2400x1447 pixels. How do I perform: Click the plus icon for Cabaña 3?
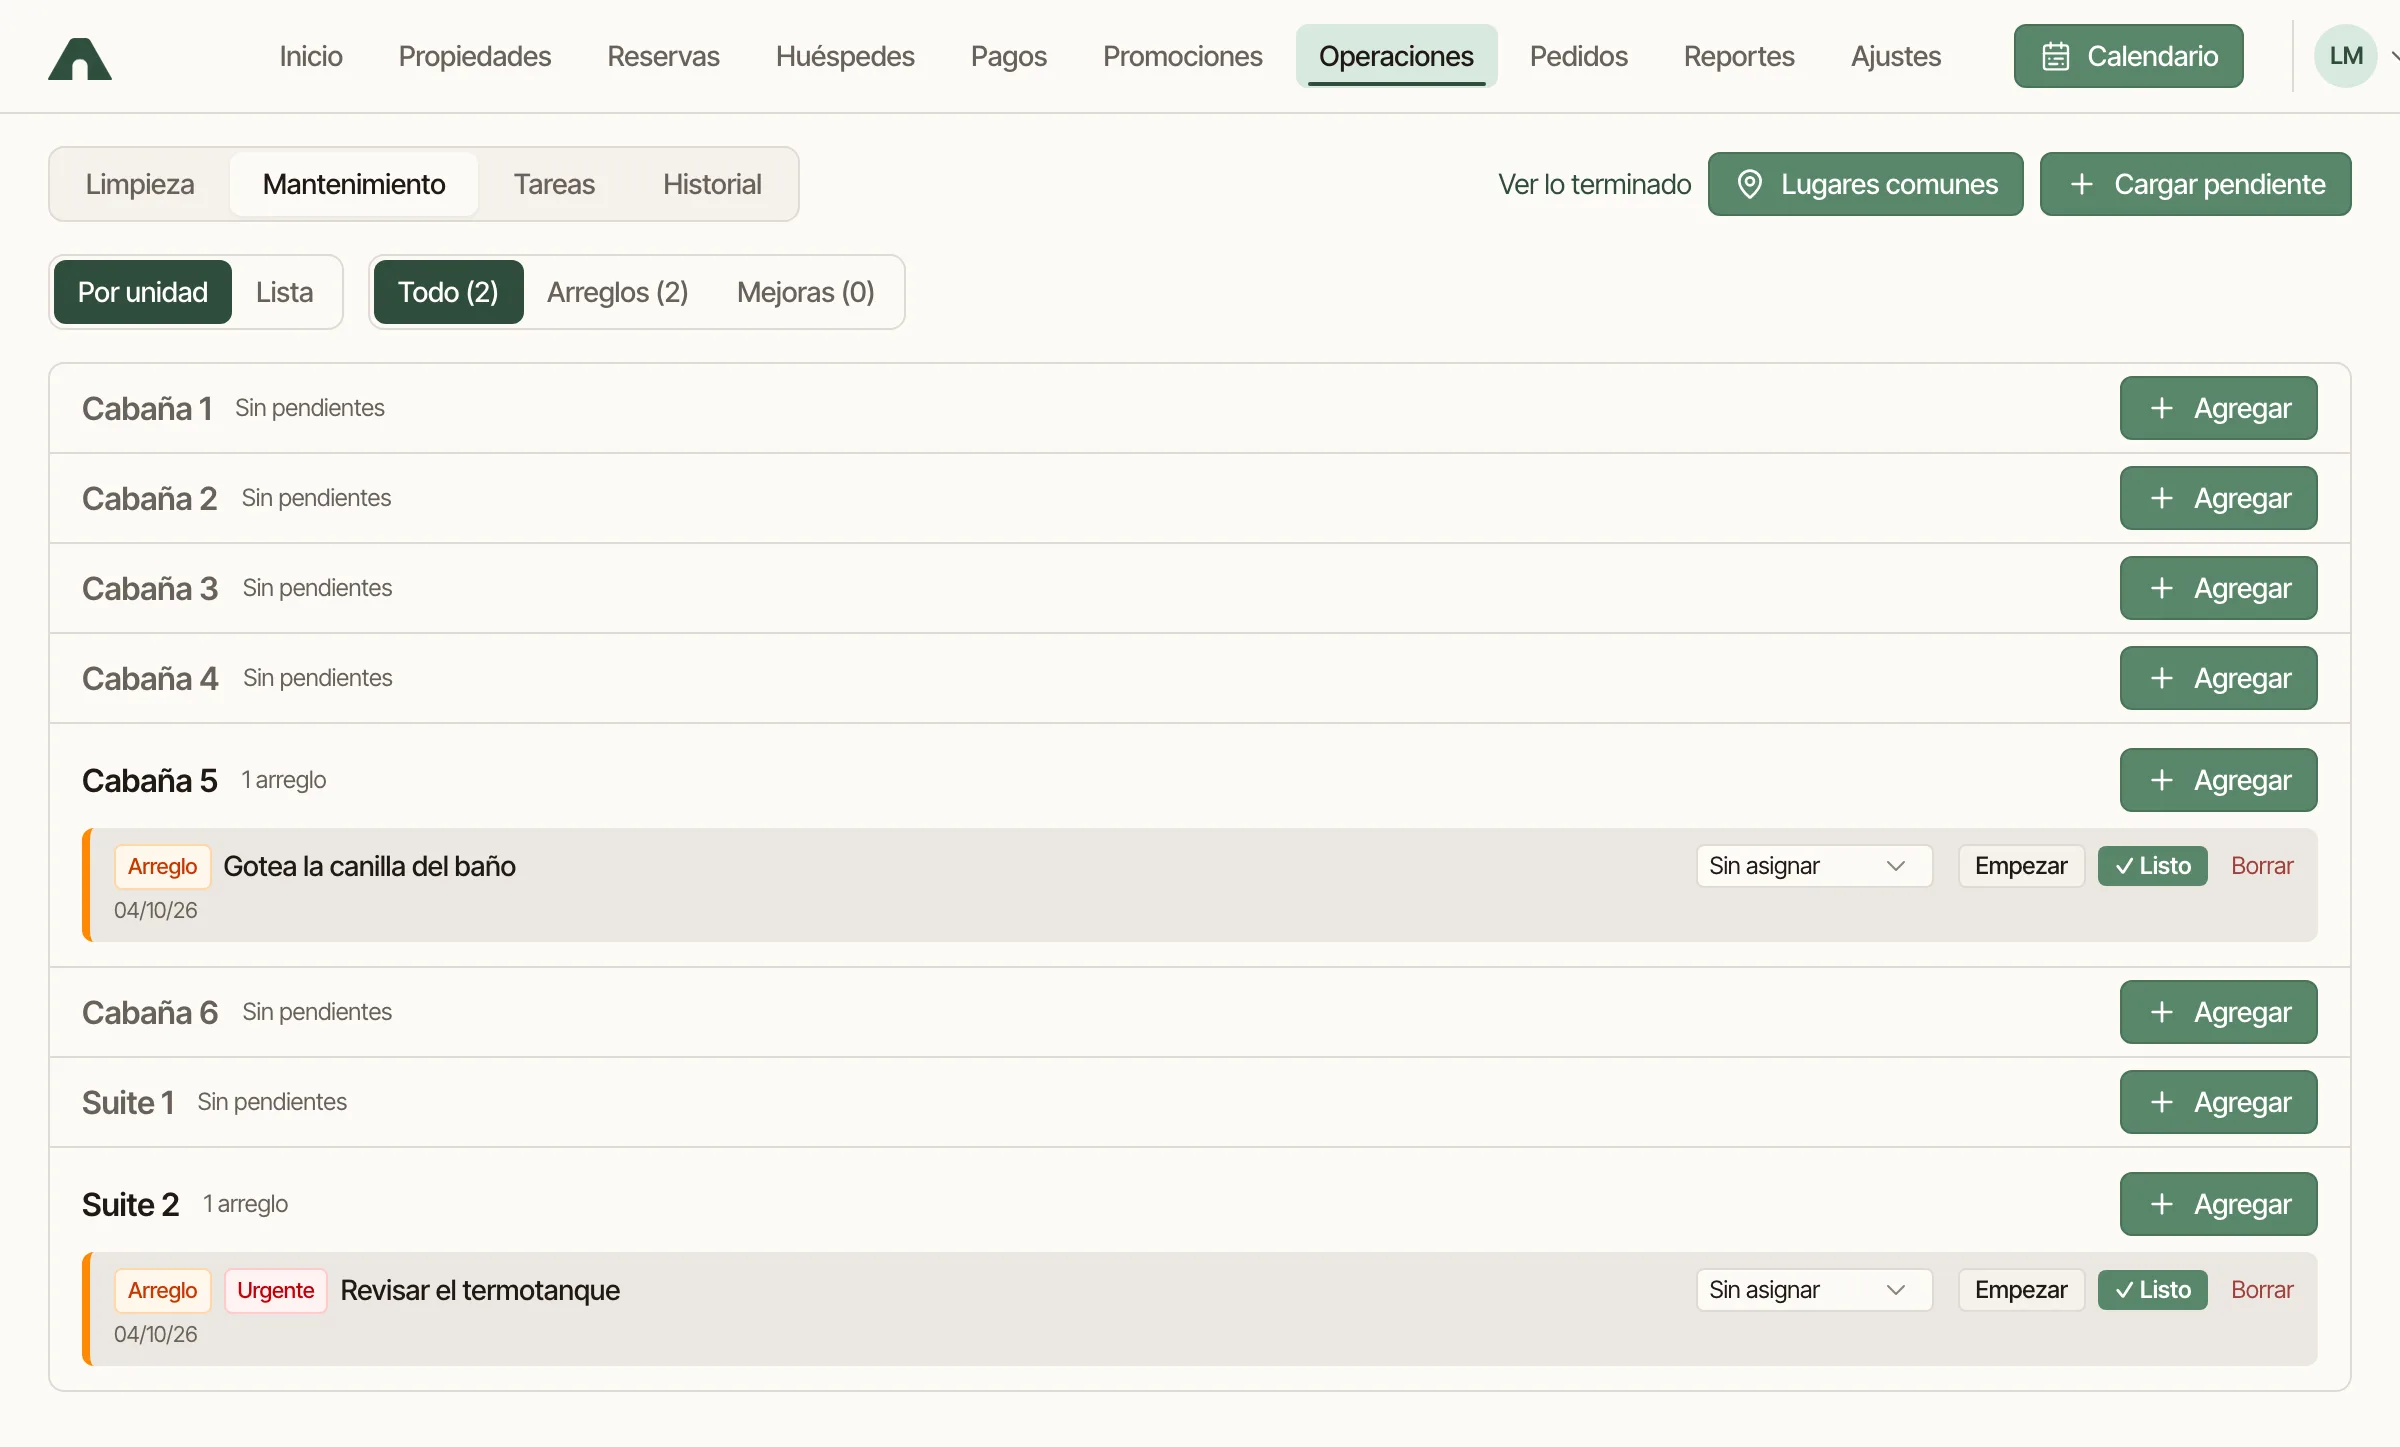click(x=2162, y=588)
